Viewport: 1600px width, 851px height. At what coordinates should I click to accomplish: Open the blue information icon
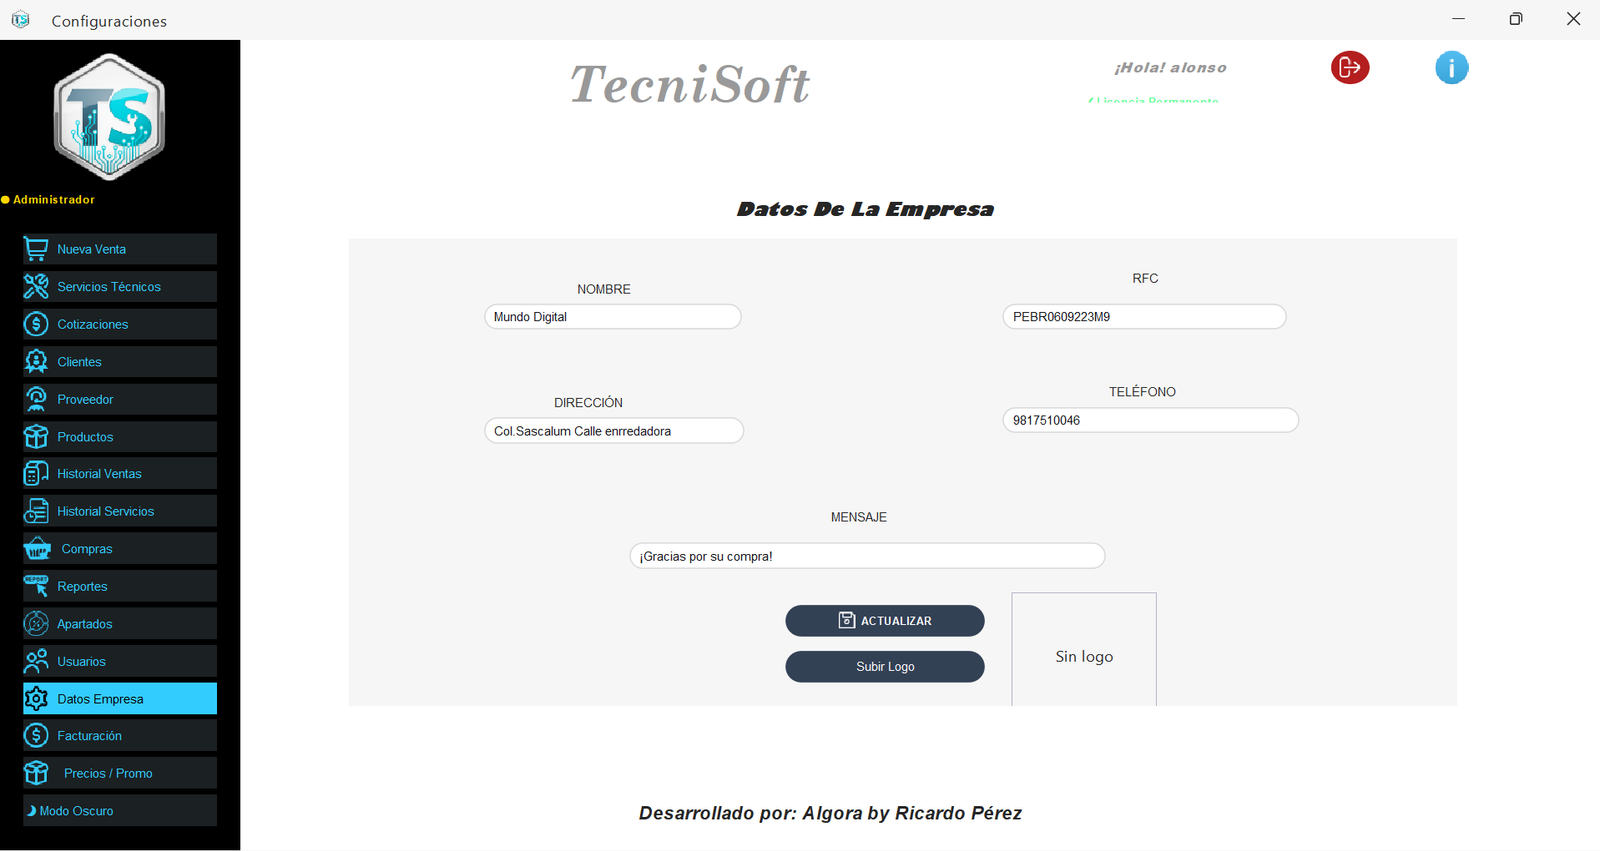pyautogui.click(x=1452, y=67)
